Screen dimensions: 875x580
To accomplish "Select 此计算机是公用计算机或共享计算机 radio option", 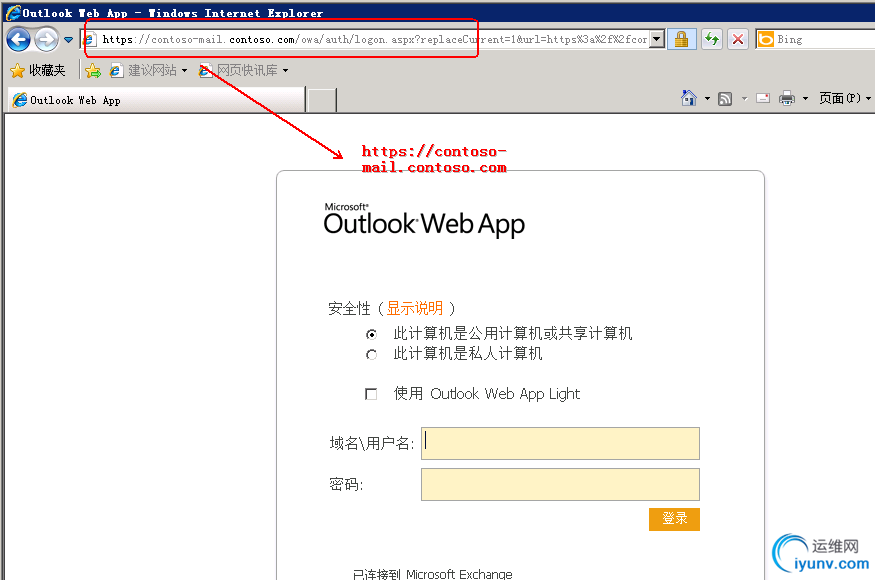I will (x=371, y=334).
